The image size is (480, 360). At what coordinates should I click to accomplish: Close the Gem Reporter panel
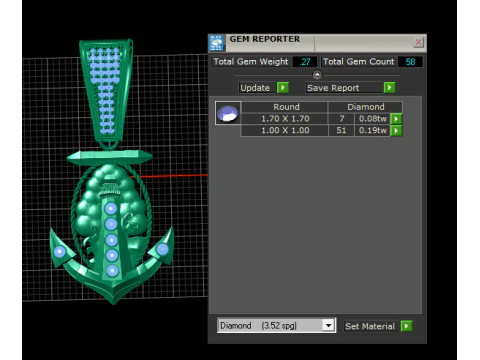(x=418, y=42)
